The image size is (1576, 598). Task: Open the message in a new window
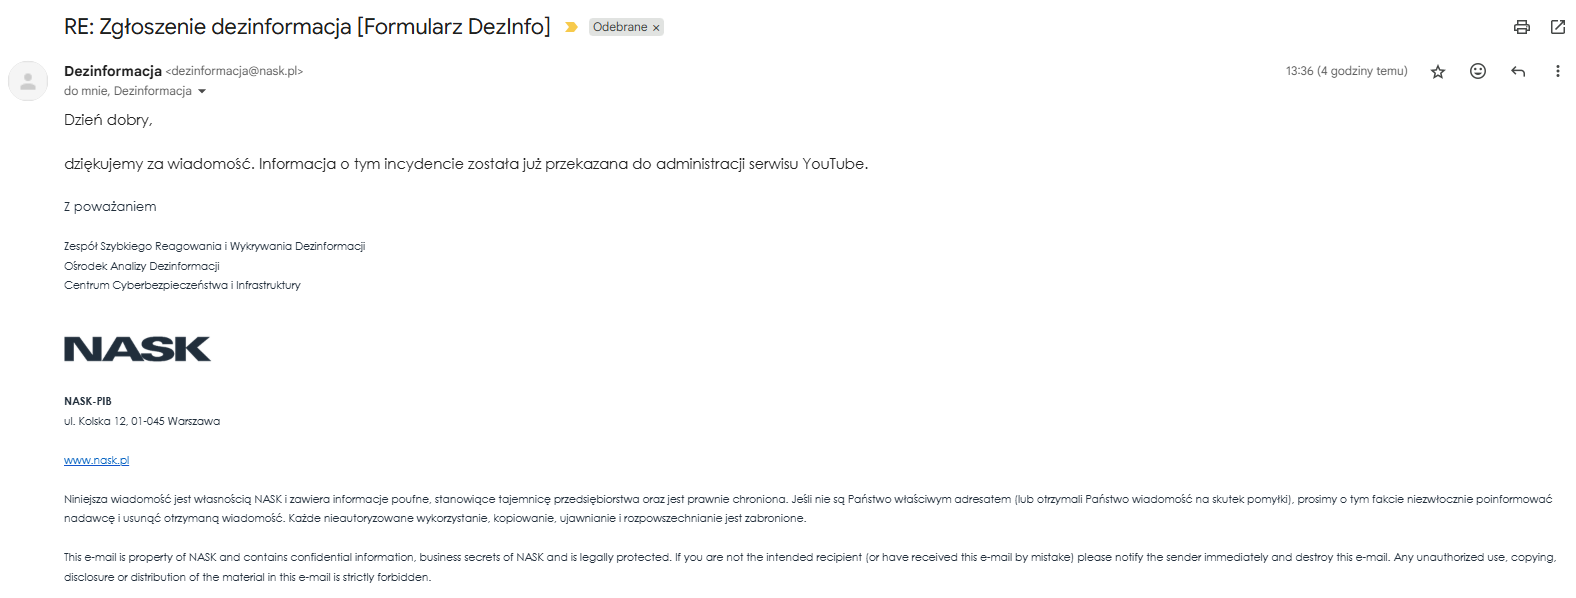1557,27
